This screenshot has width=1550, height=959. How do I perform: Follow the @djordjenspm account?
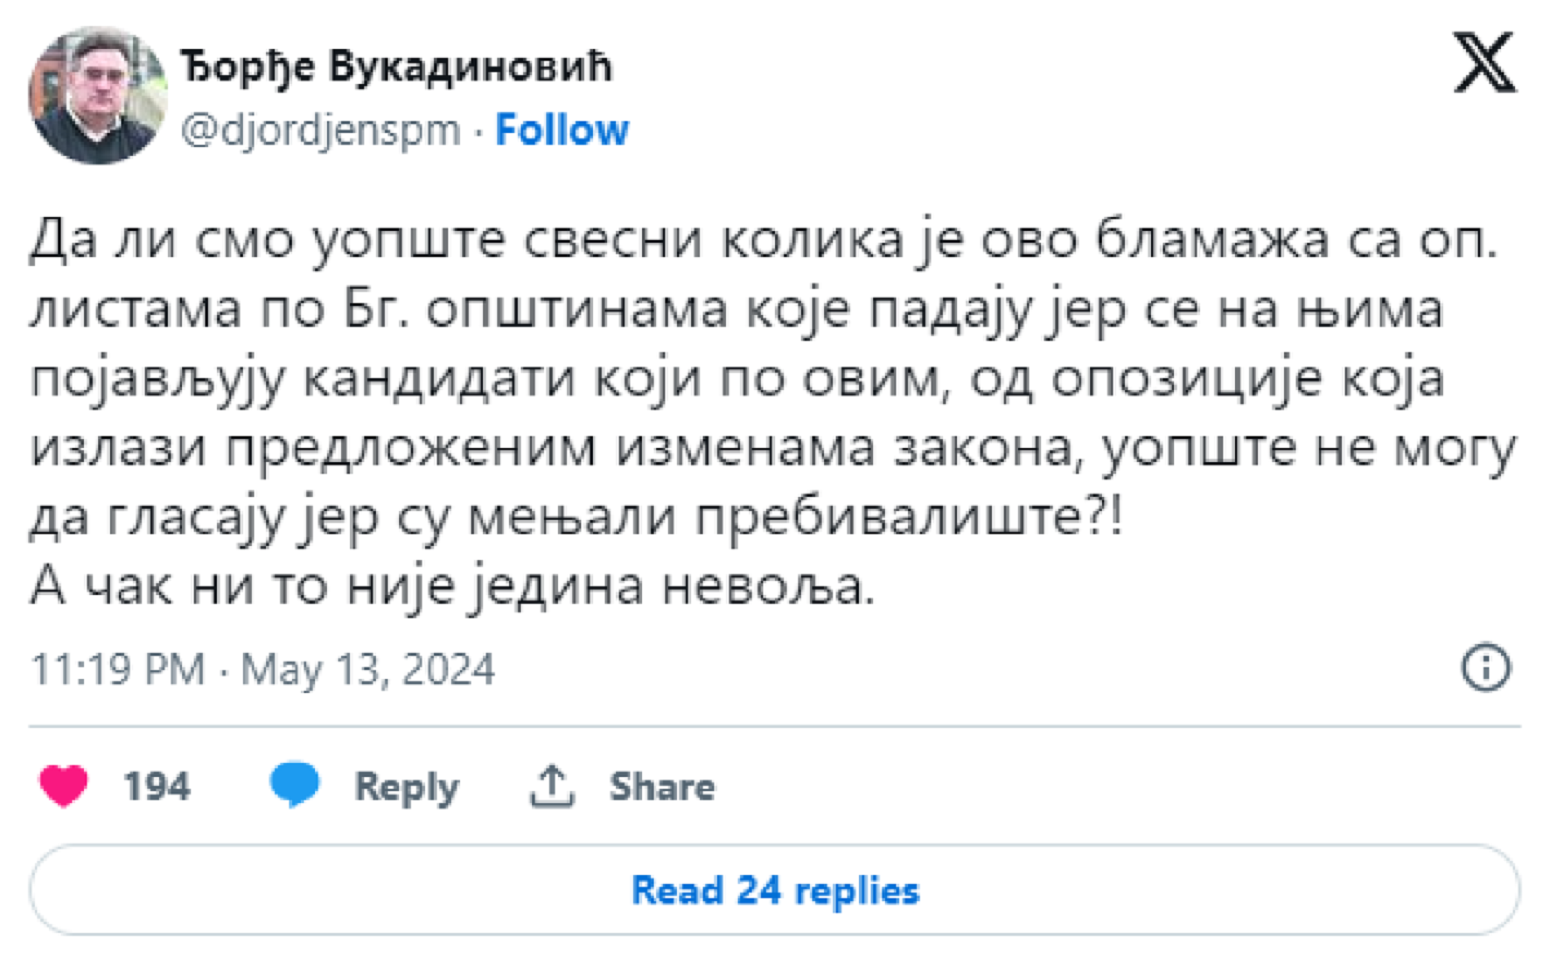tap(561, 130)
